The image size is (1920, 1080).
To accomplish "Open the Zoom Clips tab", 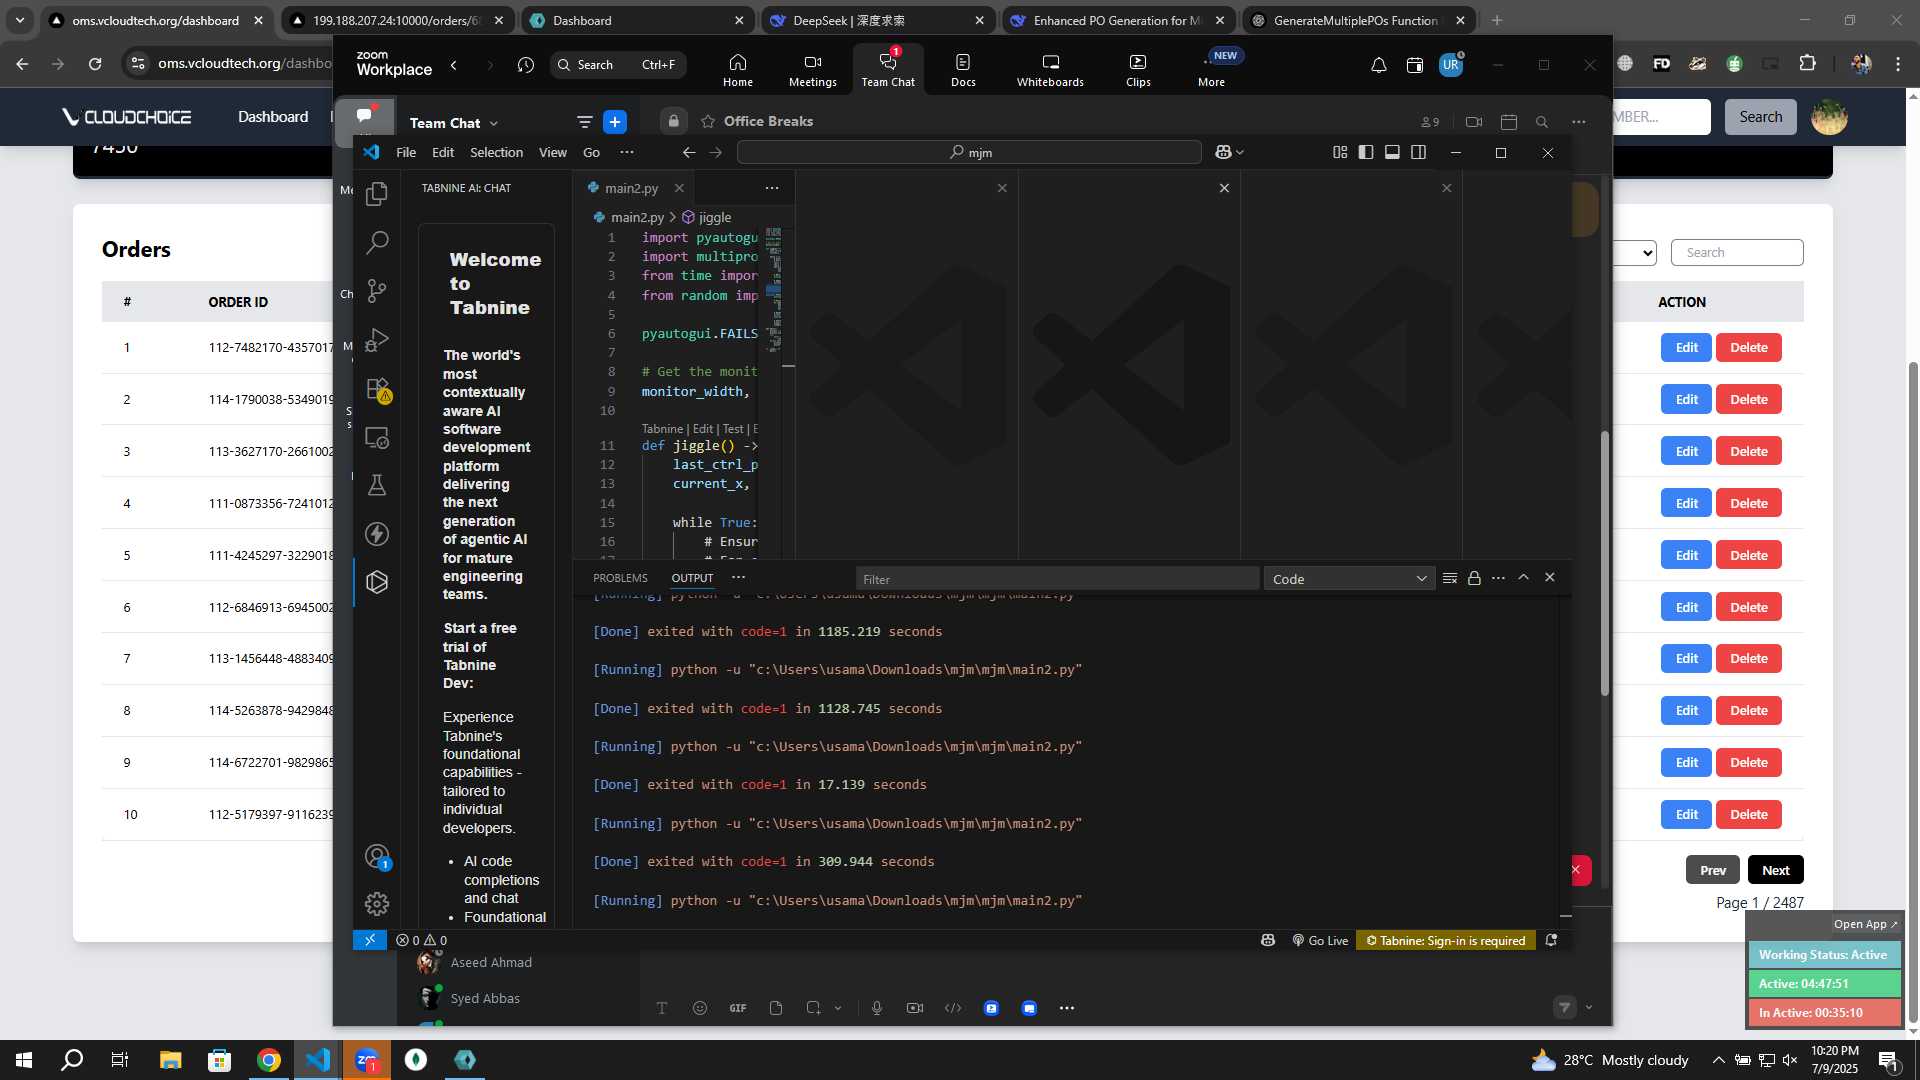I will coord(1138,70).
